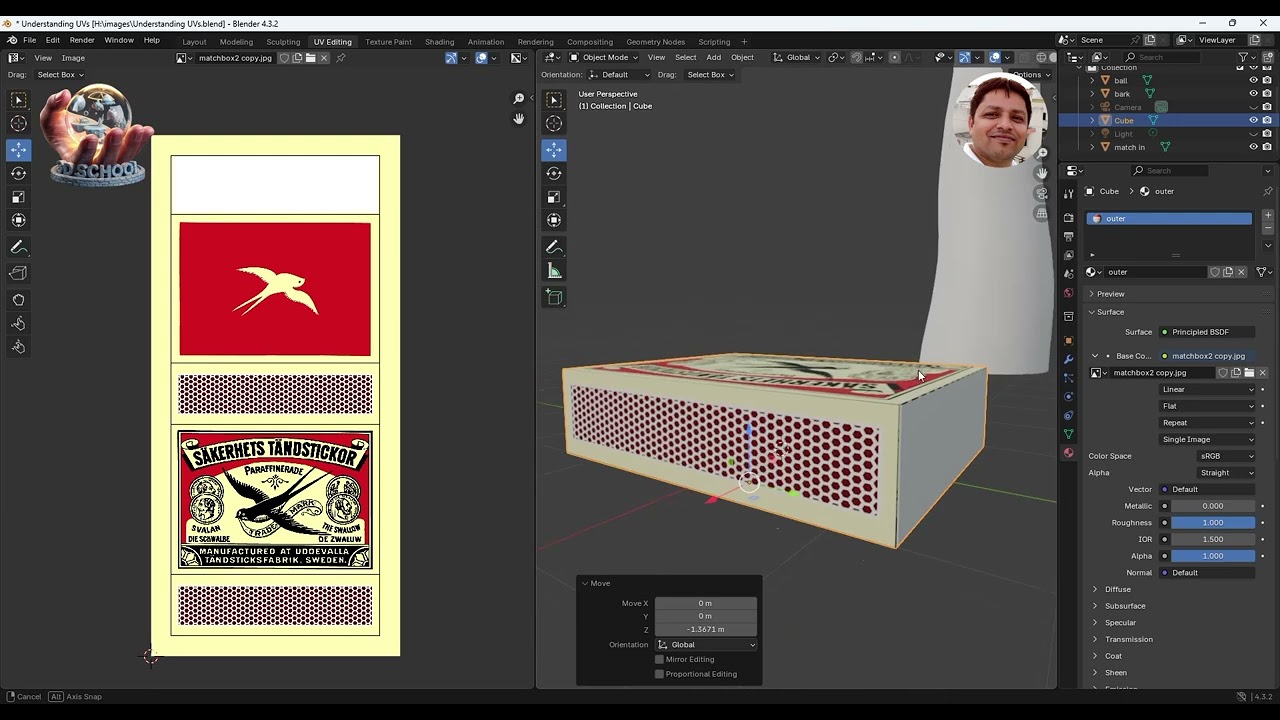Image resolution: width=1280 pixels, height=720 pixels.
Task: Open the Output properties tab
Action: pos(1068,236)
